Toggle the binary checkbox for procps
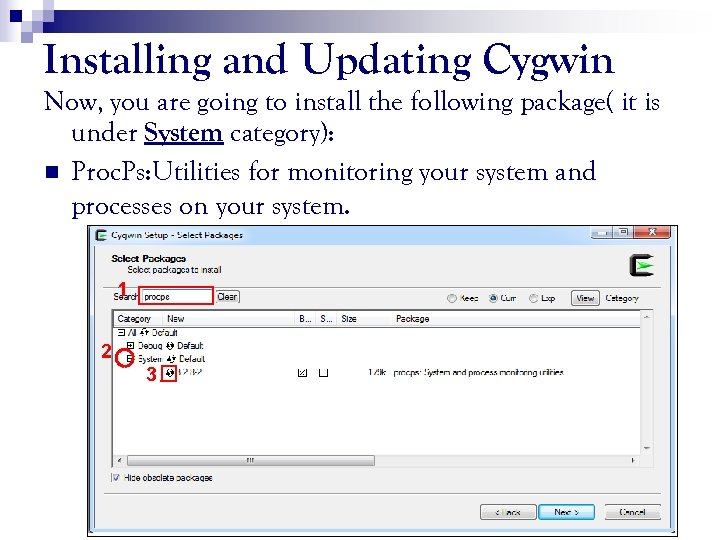 tap(302, 373)
